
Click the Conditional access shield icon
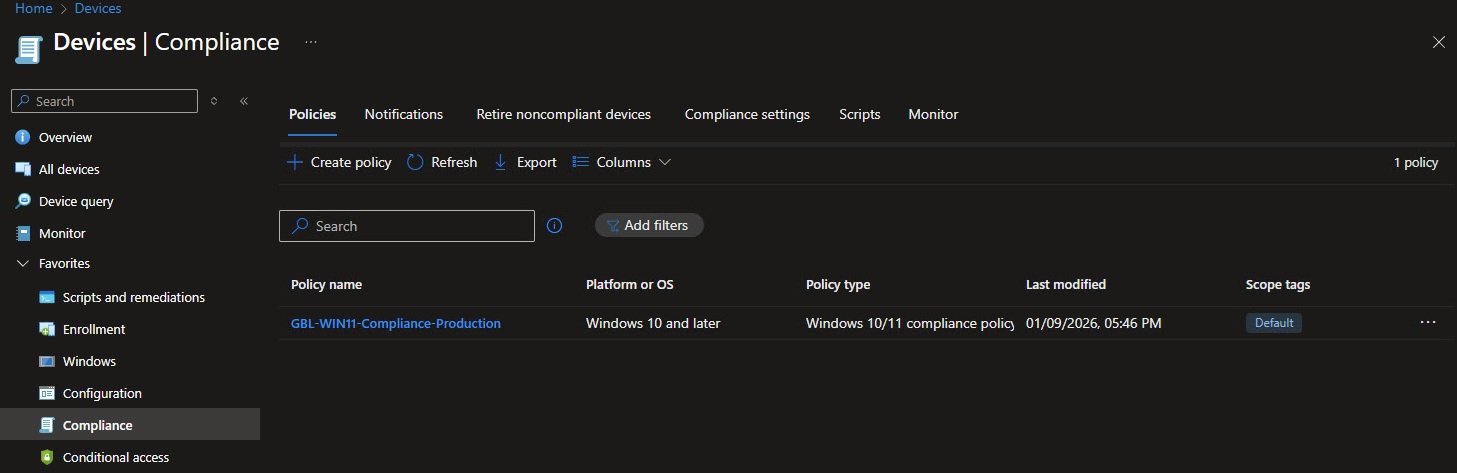pos(46,457)
